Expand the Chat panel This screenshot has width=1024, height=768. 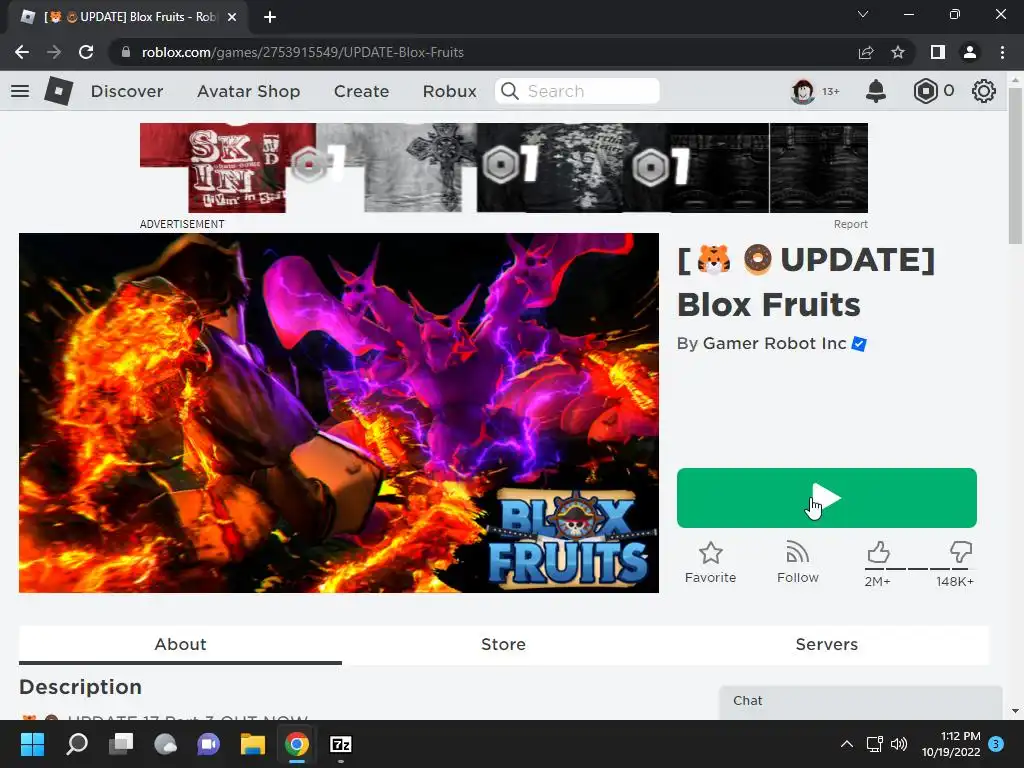pyautogui.click(x=861, y=702)
